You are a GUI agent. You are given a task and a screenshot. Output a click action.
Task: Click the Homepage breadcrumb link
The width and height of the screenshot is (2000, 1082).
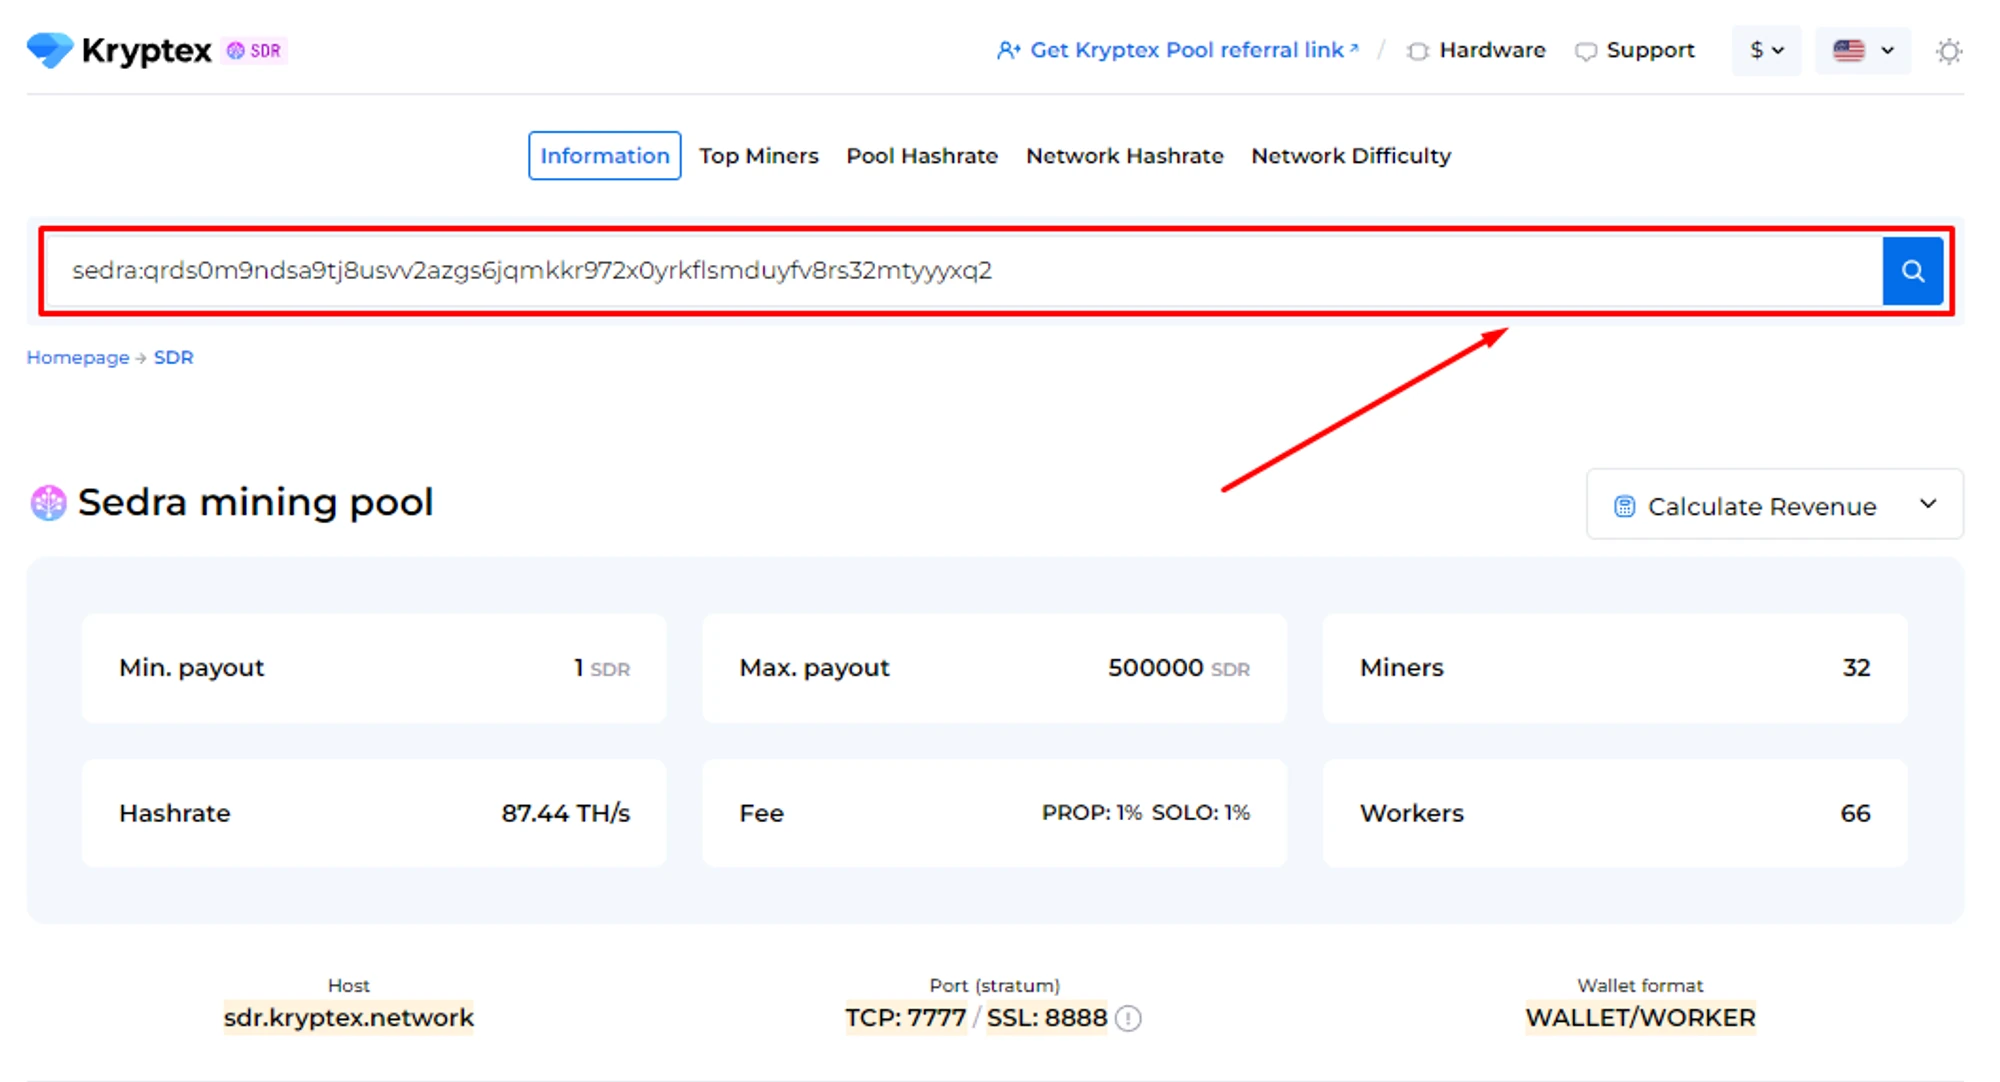coord(77,358)
